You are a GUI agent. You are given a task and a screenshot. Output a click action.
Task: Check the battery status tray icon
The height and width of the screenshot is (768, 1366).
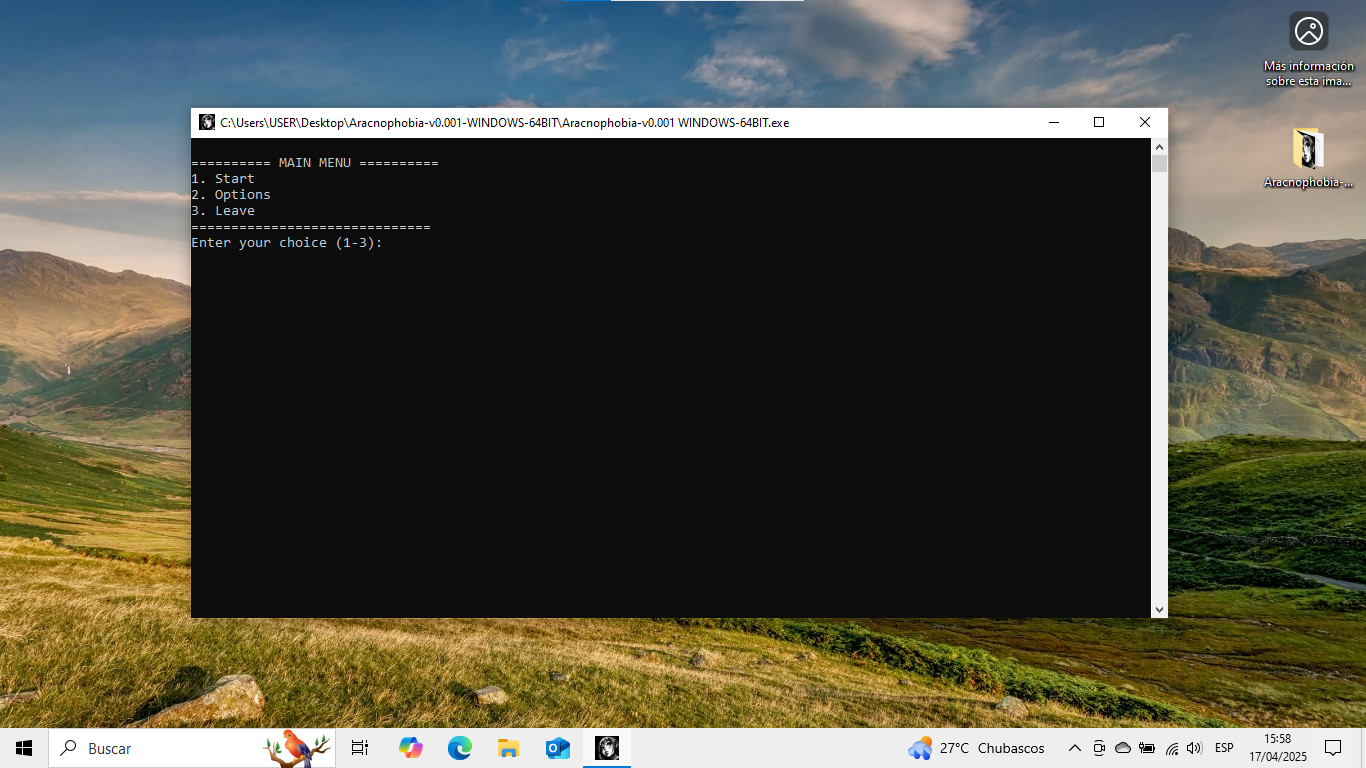click(1147, 748)
